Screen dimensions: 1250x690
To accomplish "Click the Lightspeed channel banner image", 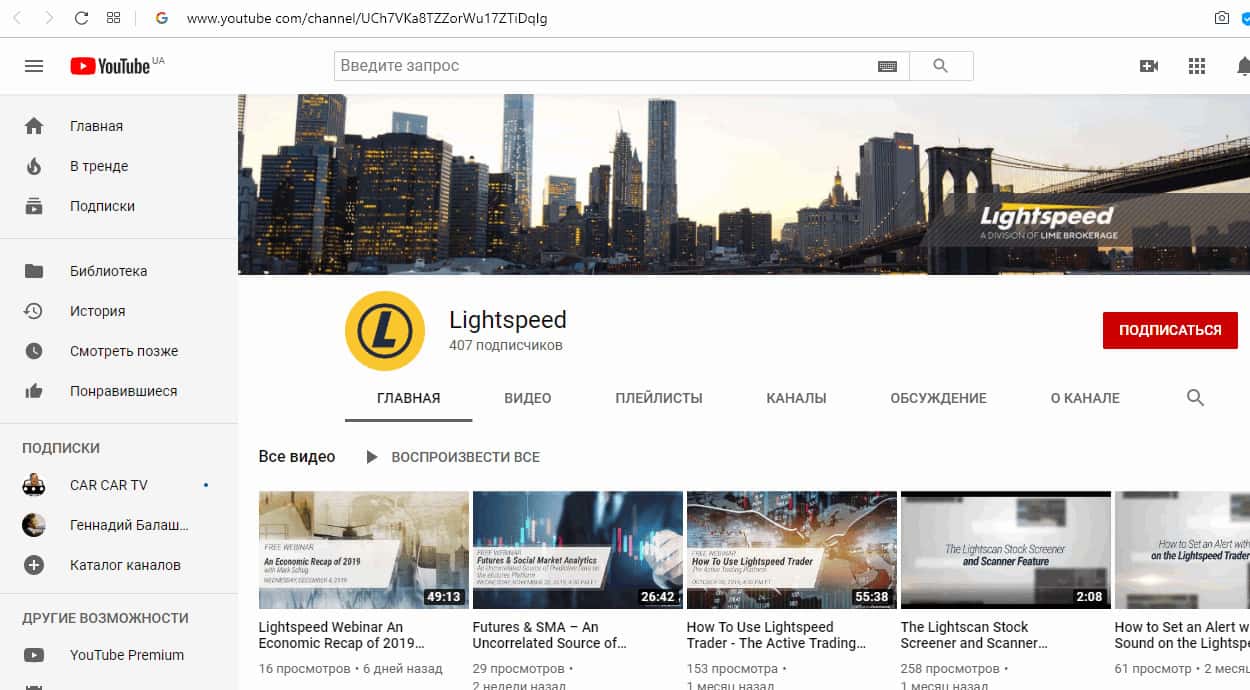I will click(x=744, y=184).
